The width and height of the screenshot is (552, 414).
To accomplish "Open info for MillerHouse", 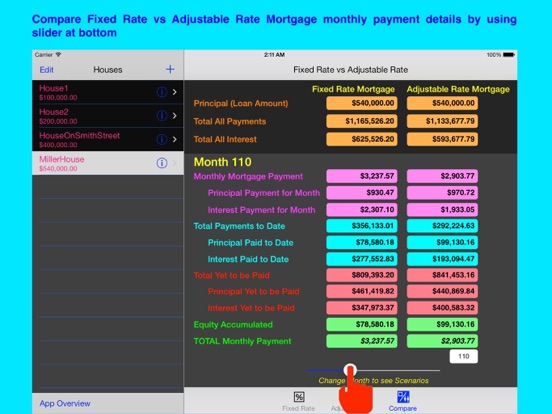I will pyautogui.click(x=162, y=163).
